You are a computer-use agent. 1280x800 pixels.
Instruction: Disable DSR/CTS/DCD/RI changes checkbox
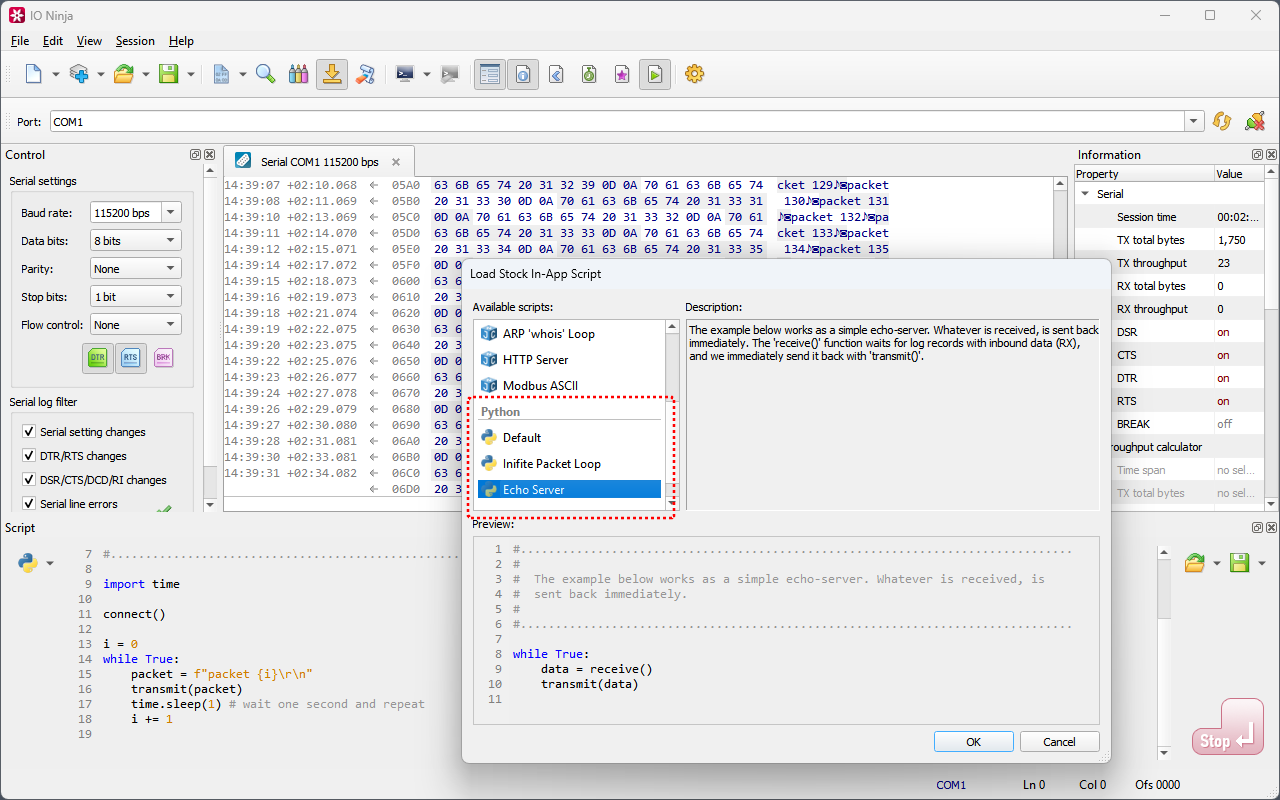[29, 480]
